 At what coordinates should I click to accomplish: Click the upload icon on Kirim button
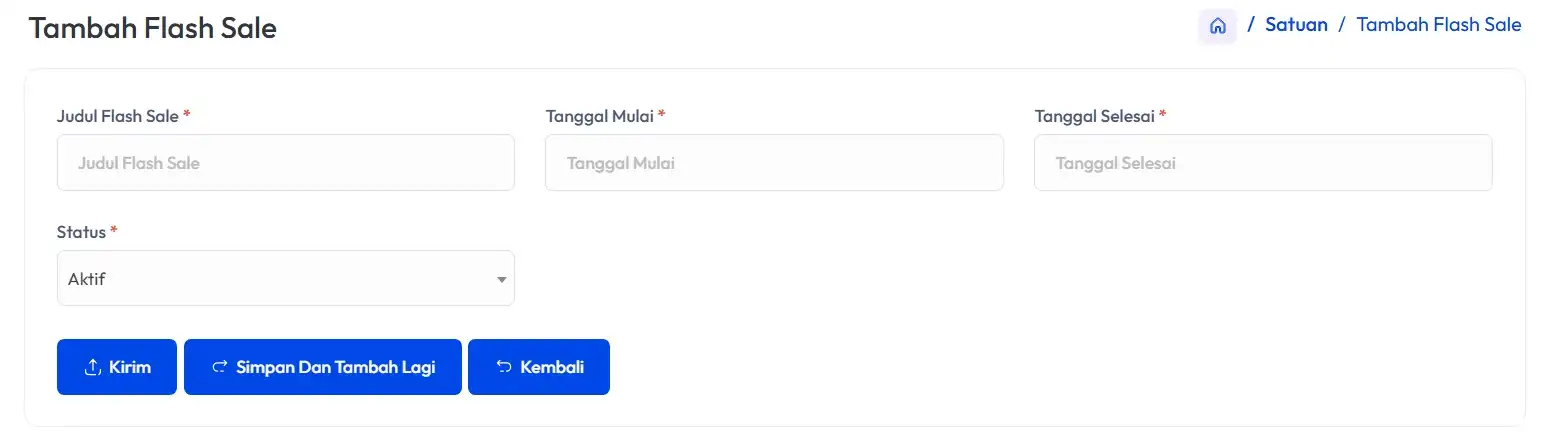[x=93, y=367]
